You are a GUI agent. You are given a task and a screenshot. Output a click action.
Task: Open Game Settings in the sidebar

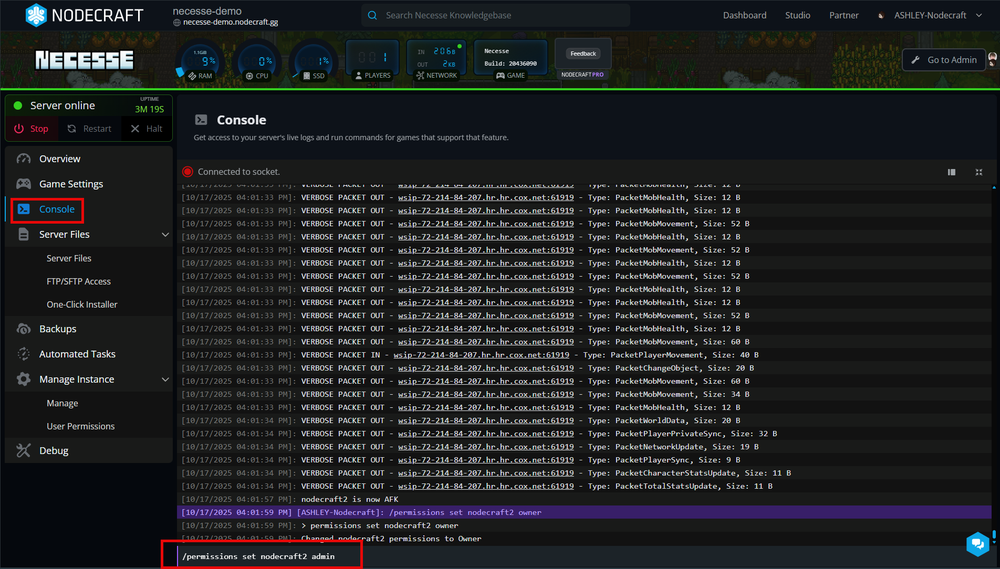[71, 184]
